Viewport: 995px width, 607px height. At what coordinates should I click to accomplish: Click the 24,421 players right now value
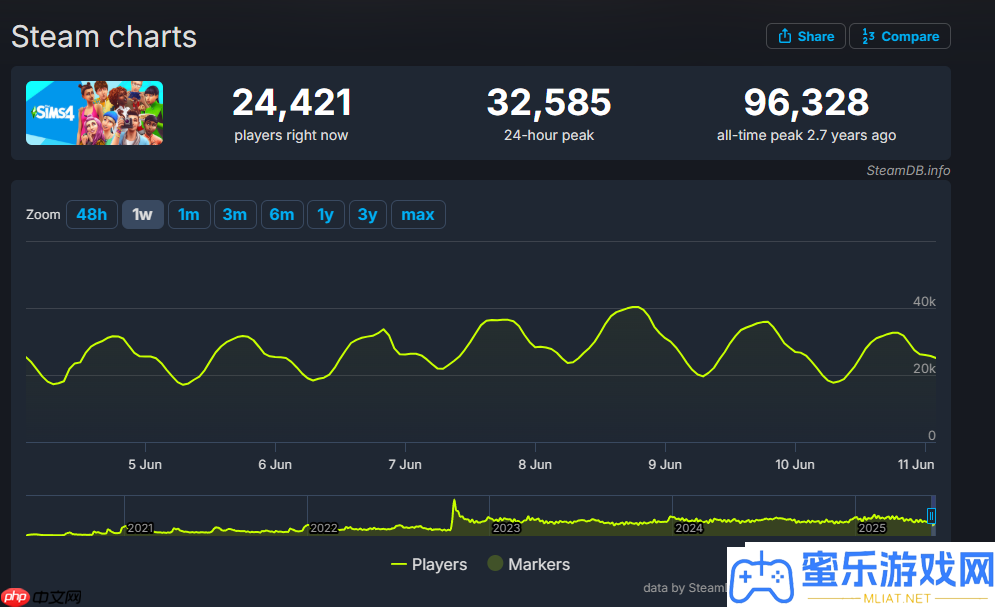tap(292, 102)
